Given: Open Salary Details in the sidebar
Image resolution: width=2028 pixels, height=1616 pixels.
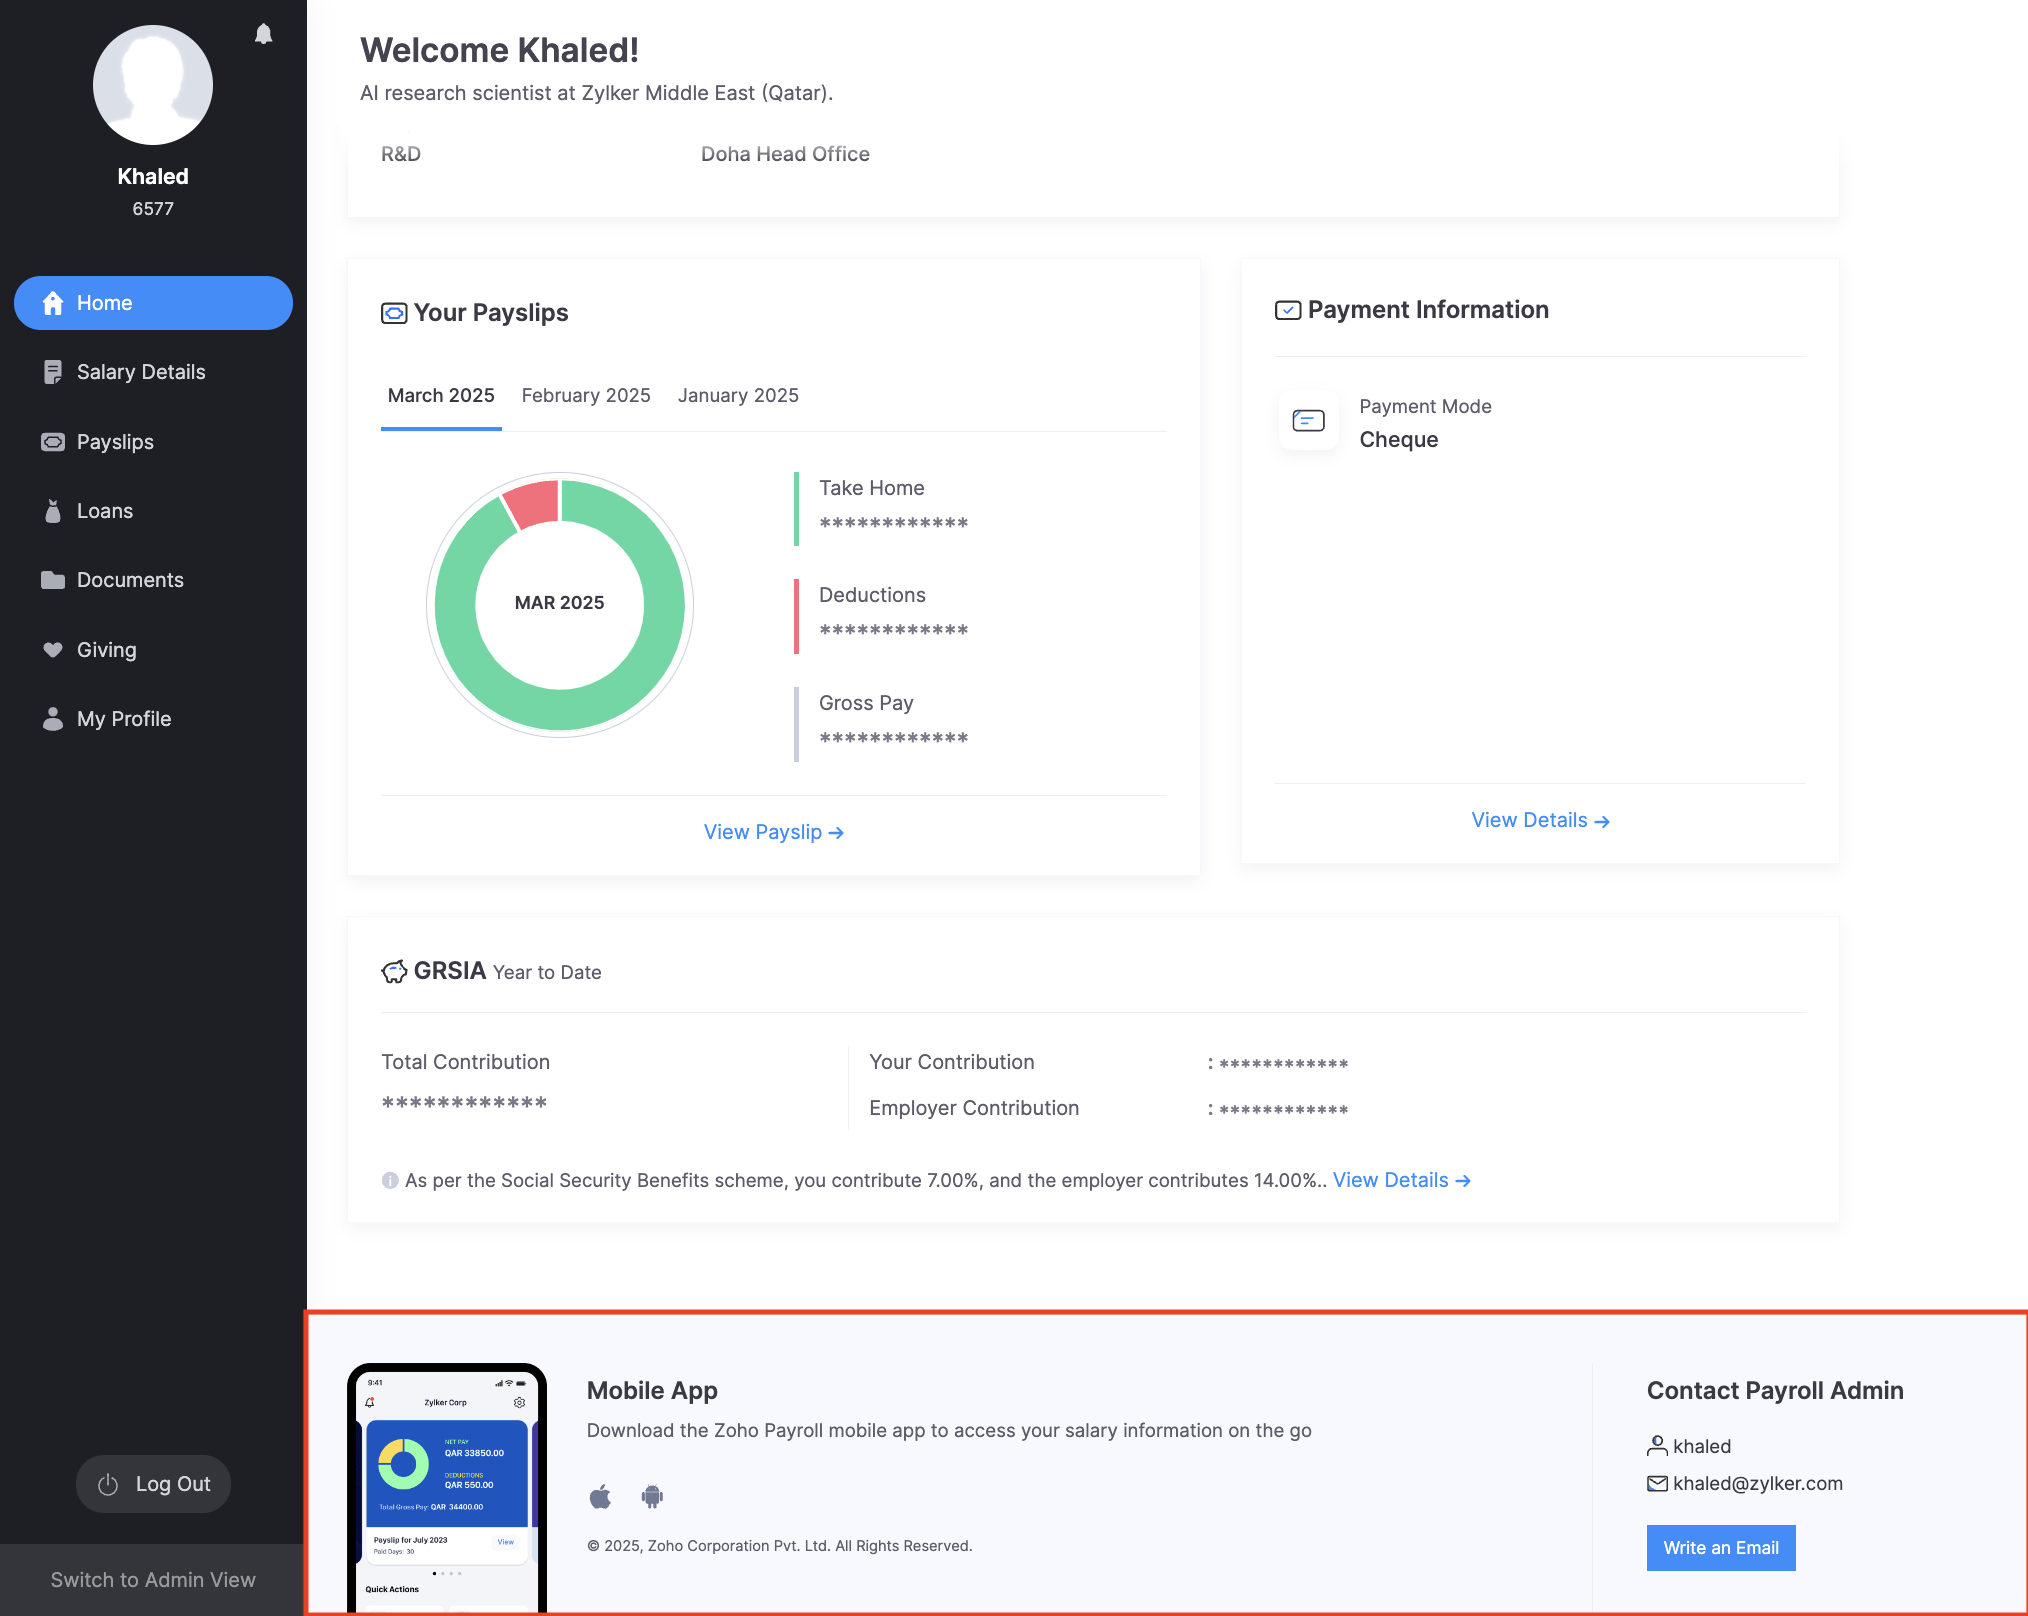Looking at the screenshot, I should pyautogui.click(x=141, y=372).
